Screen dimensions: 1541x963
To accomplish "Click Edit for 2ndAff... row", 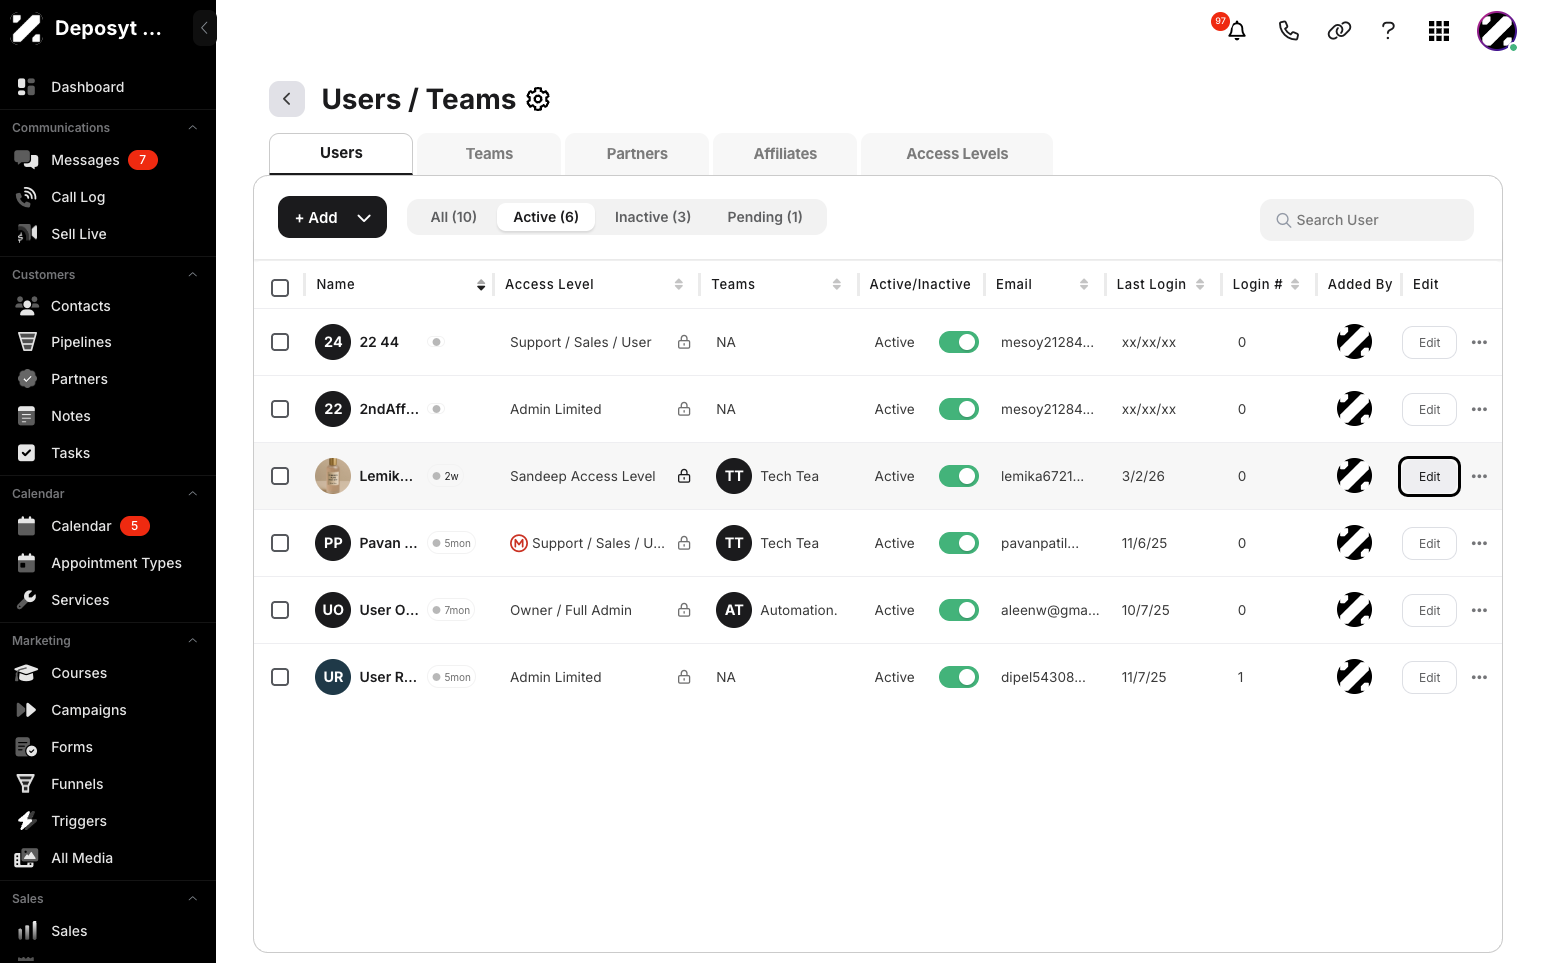I will coord(1429,409).
